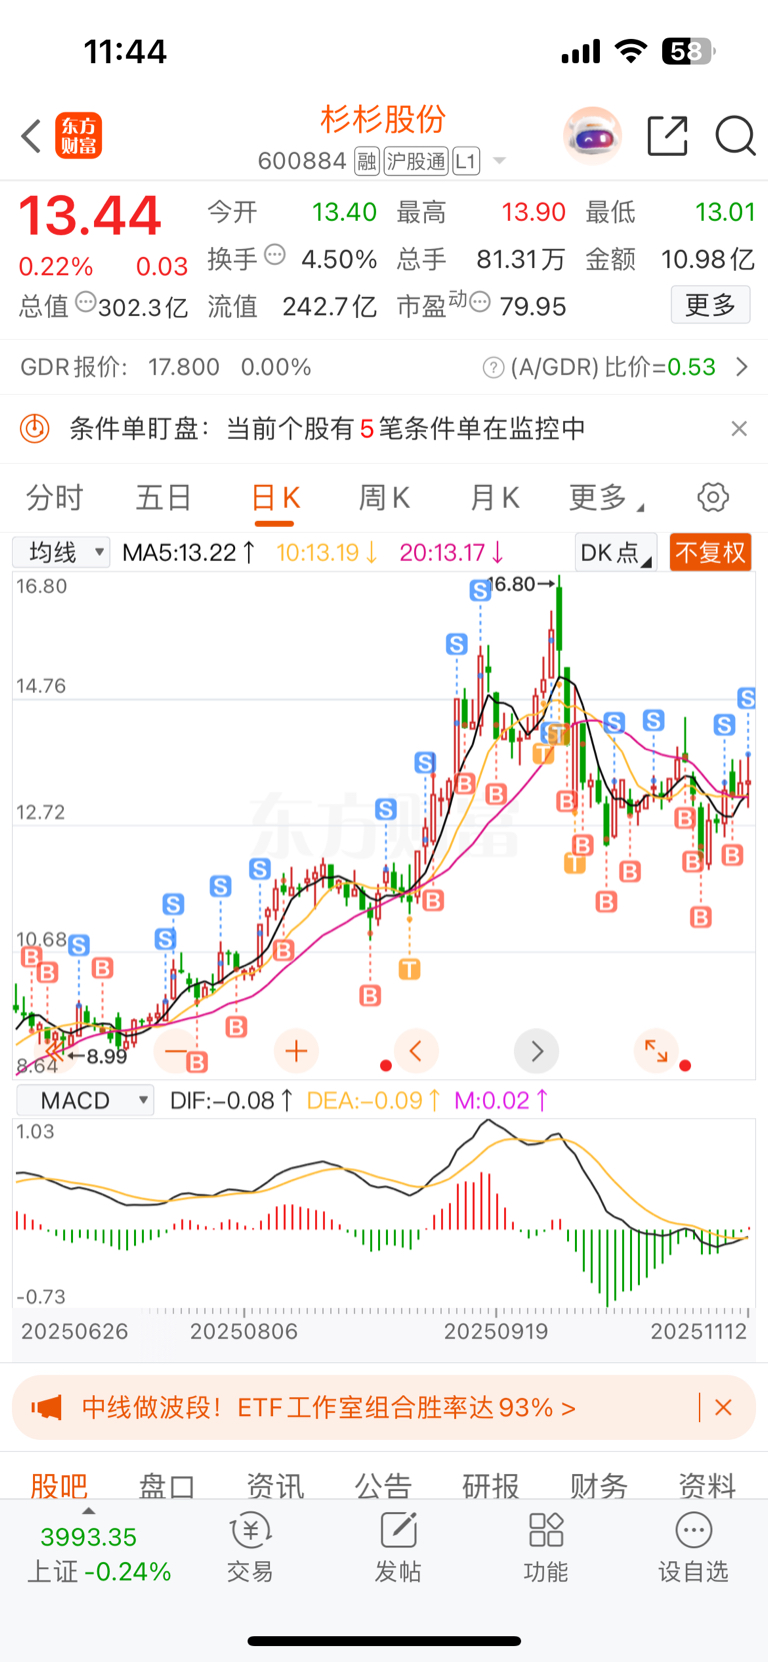Tap the 融 margin trading badge
The width and height of the screenshot is (768, 1663).
coord(367,161)
